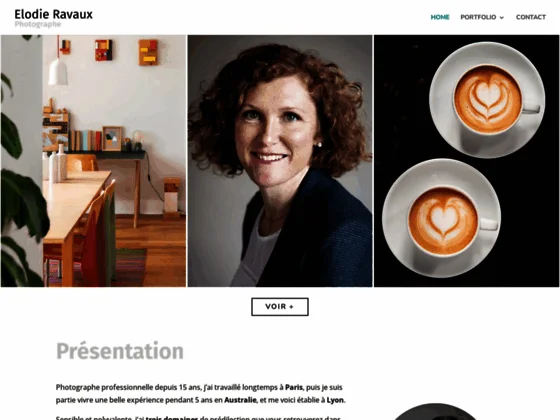Click the dark circular image at bottom

coord(435,412)
